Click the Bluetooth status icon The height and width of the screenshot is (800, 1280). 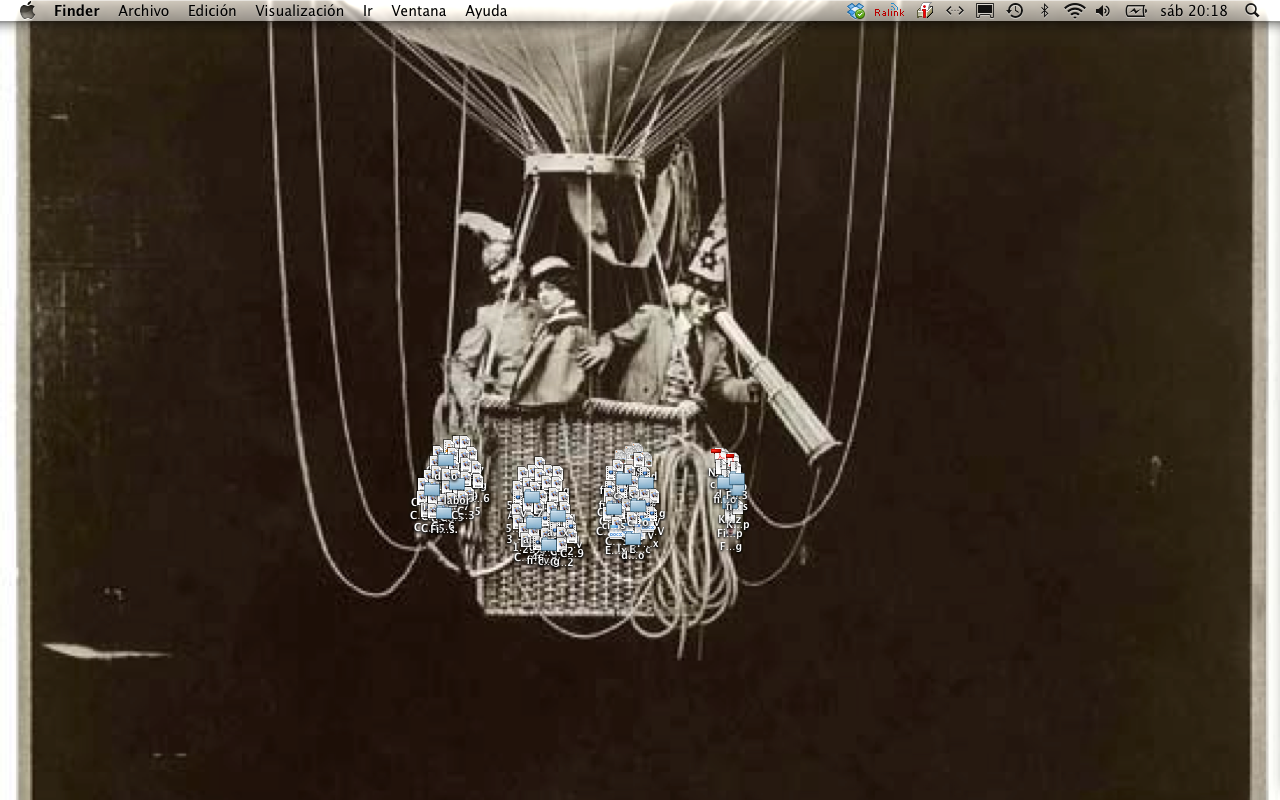tap(1045, 11)
